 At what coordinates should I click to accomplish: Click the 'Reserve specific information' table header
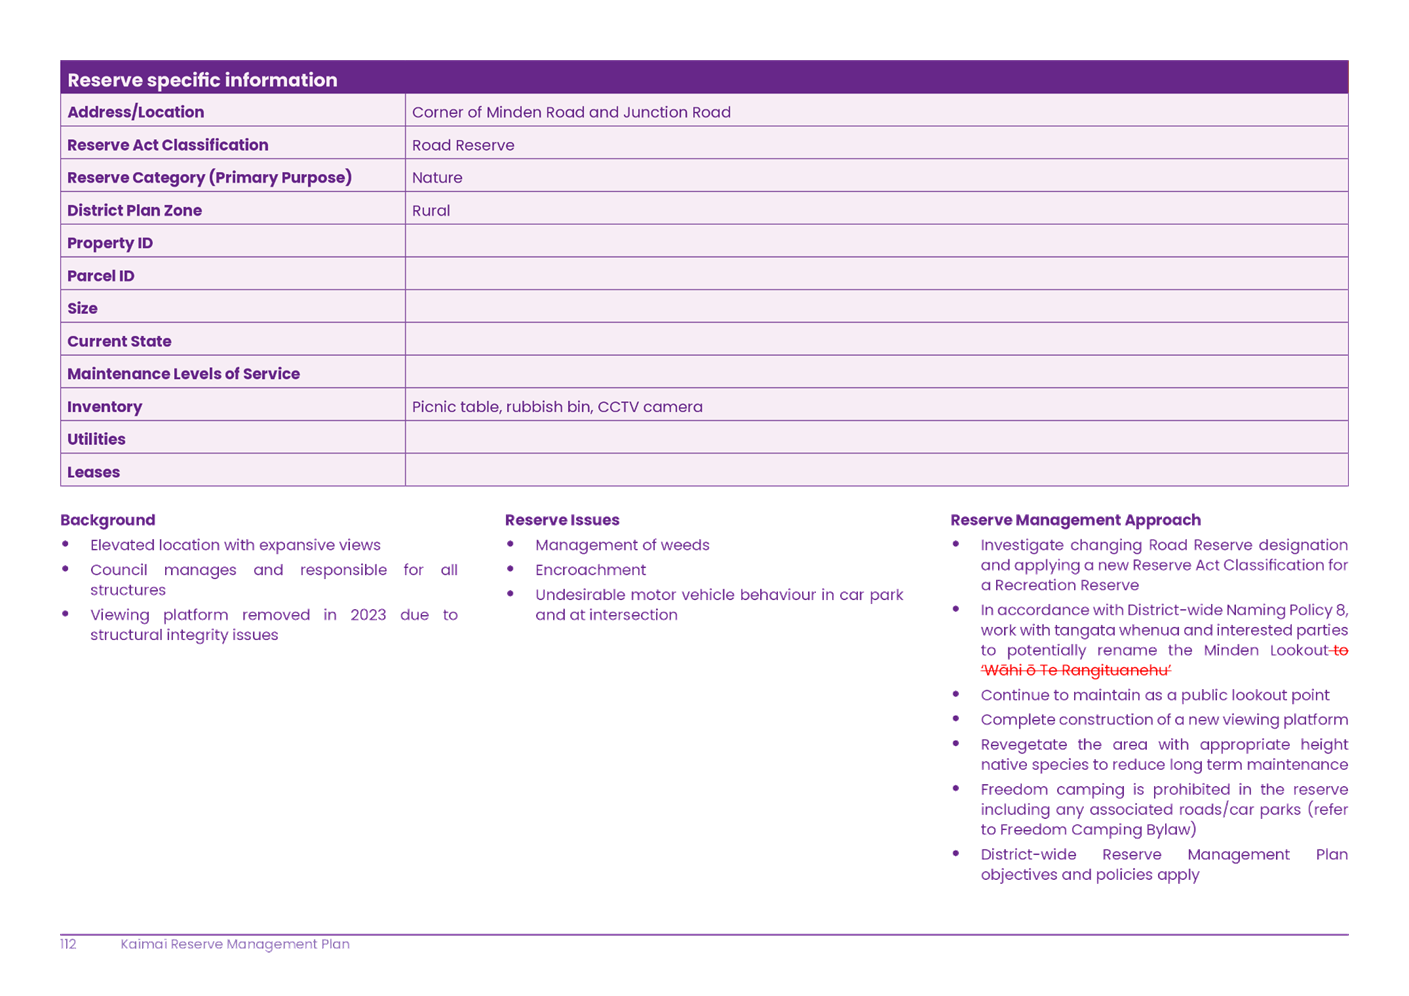pyautogui.click(x=202, y=80)
